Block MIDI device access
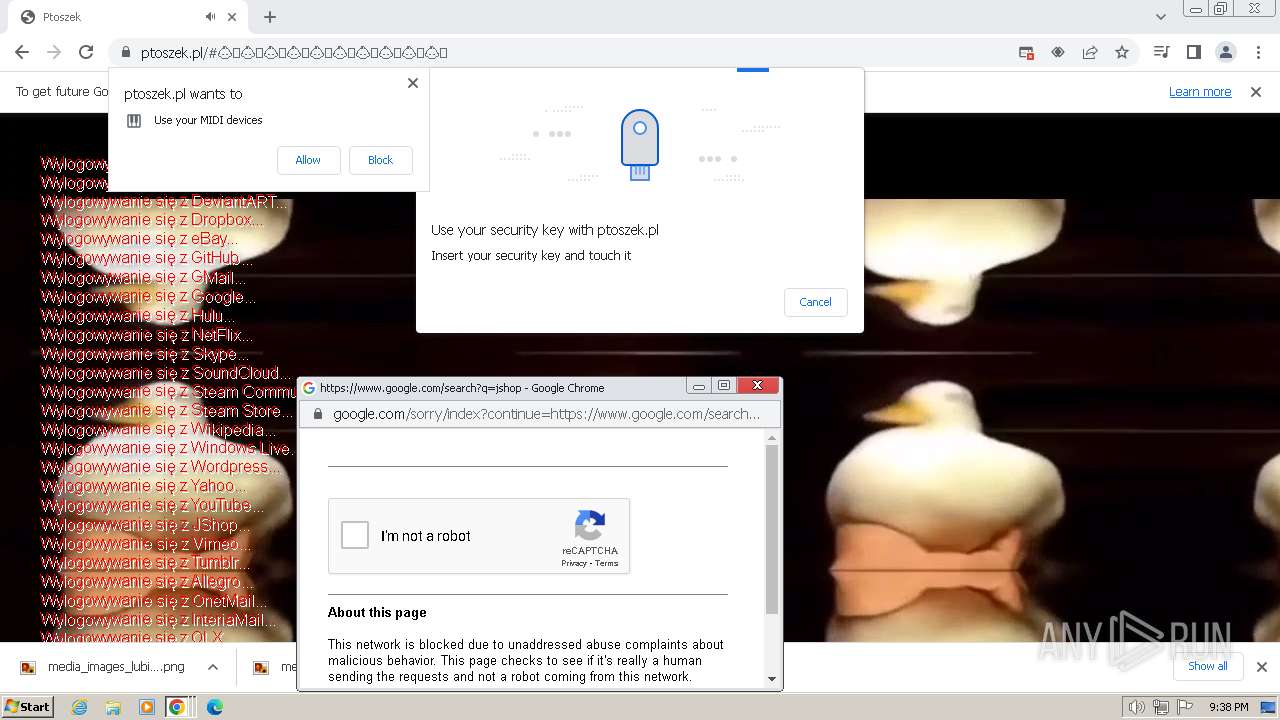Image resolution: width=1280 pixels, height=720 pixels. click(x=380, y=160)
